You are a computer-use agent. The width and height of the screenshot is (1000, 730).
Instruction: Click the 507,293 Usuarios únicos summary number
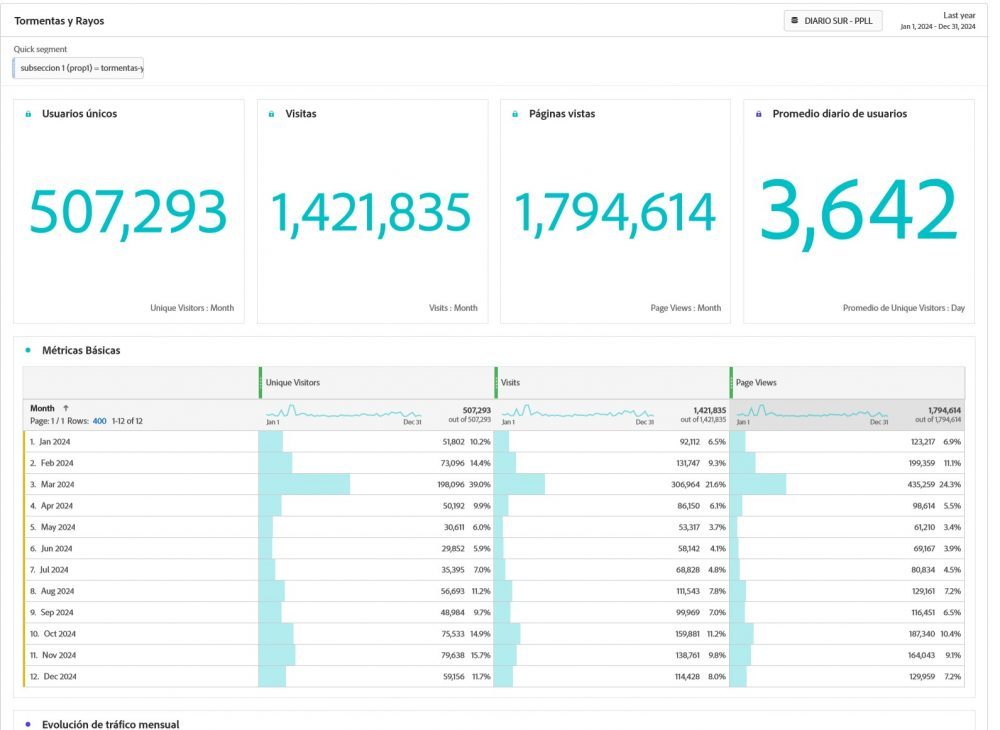128,213
